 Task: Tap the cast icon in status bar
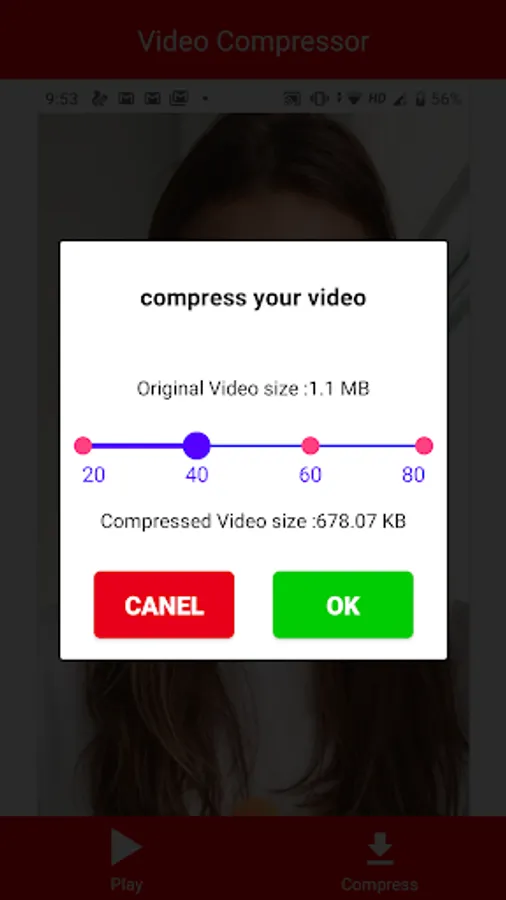(x=293, y=99)
